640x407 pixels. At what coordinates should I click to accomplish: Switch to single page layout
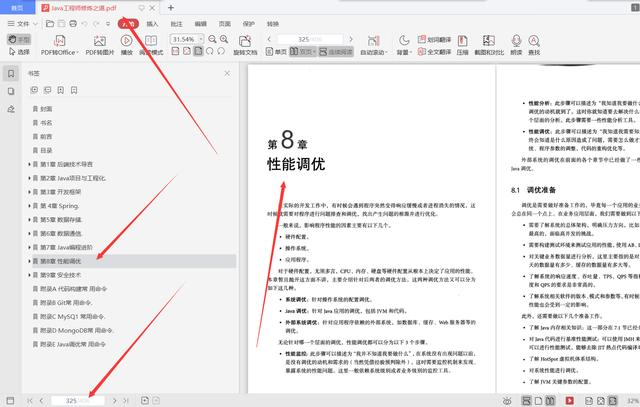[276, 52]
